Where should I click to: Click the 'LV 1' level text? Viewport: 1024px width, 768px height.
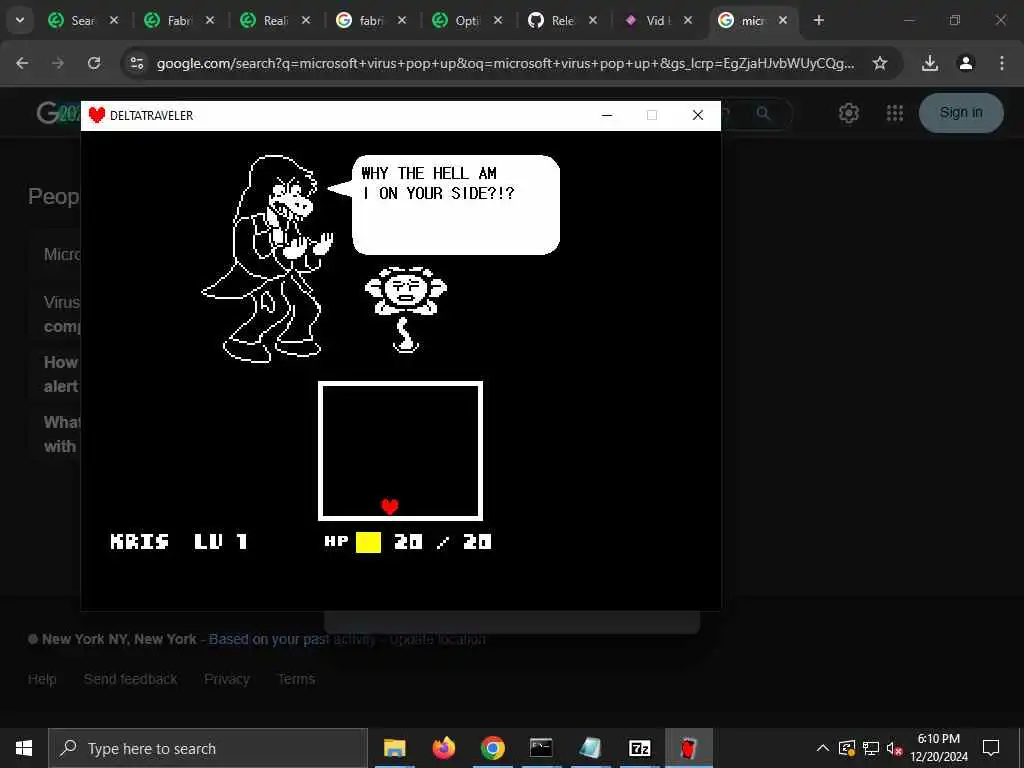(221, 541)
